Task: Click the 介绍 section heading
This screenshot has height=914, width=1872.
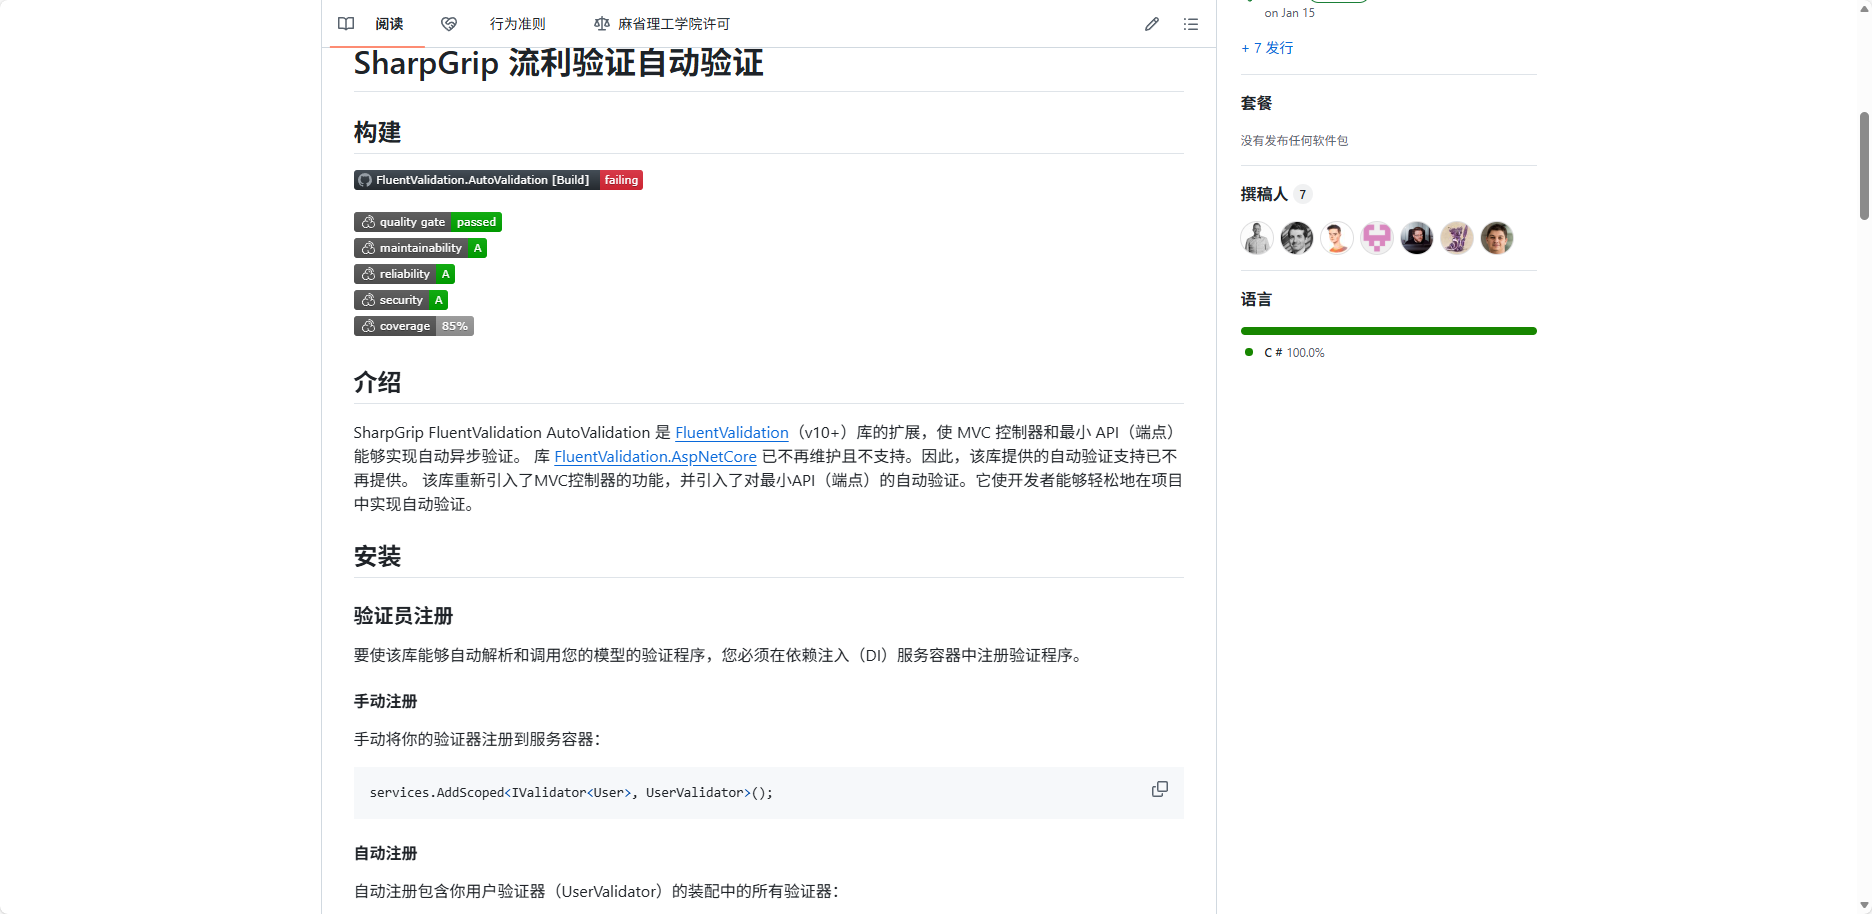Action: 377,382
